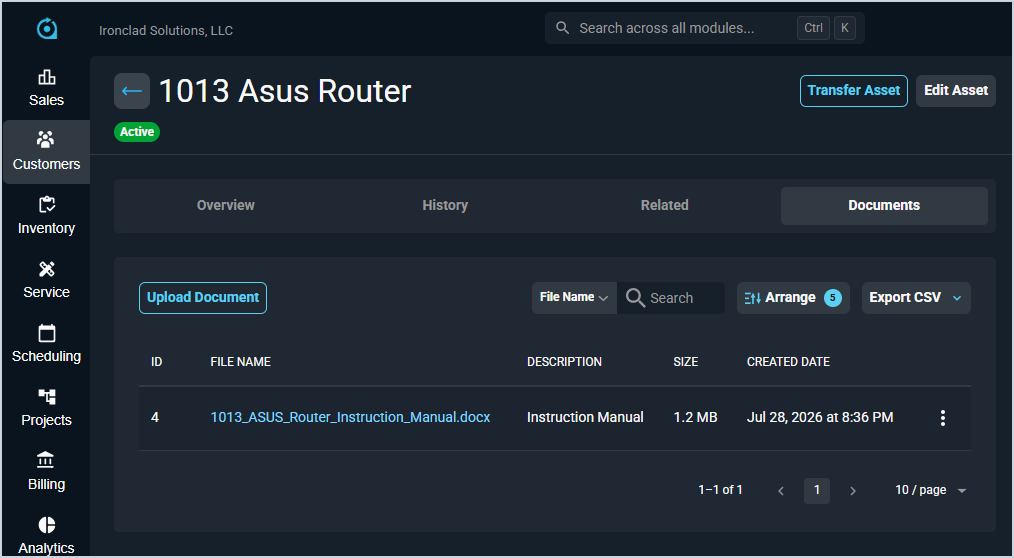The image size is (1014, 558).
Task: Switch to the History tab
Action: pyautogui.click(x=445, y=206)
